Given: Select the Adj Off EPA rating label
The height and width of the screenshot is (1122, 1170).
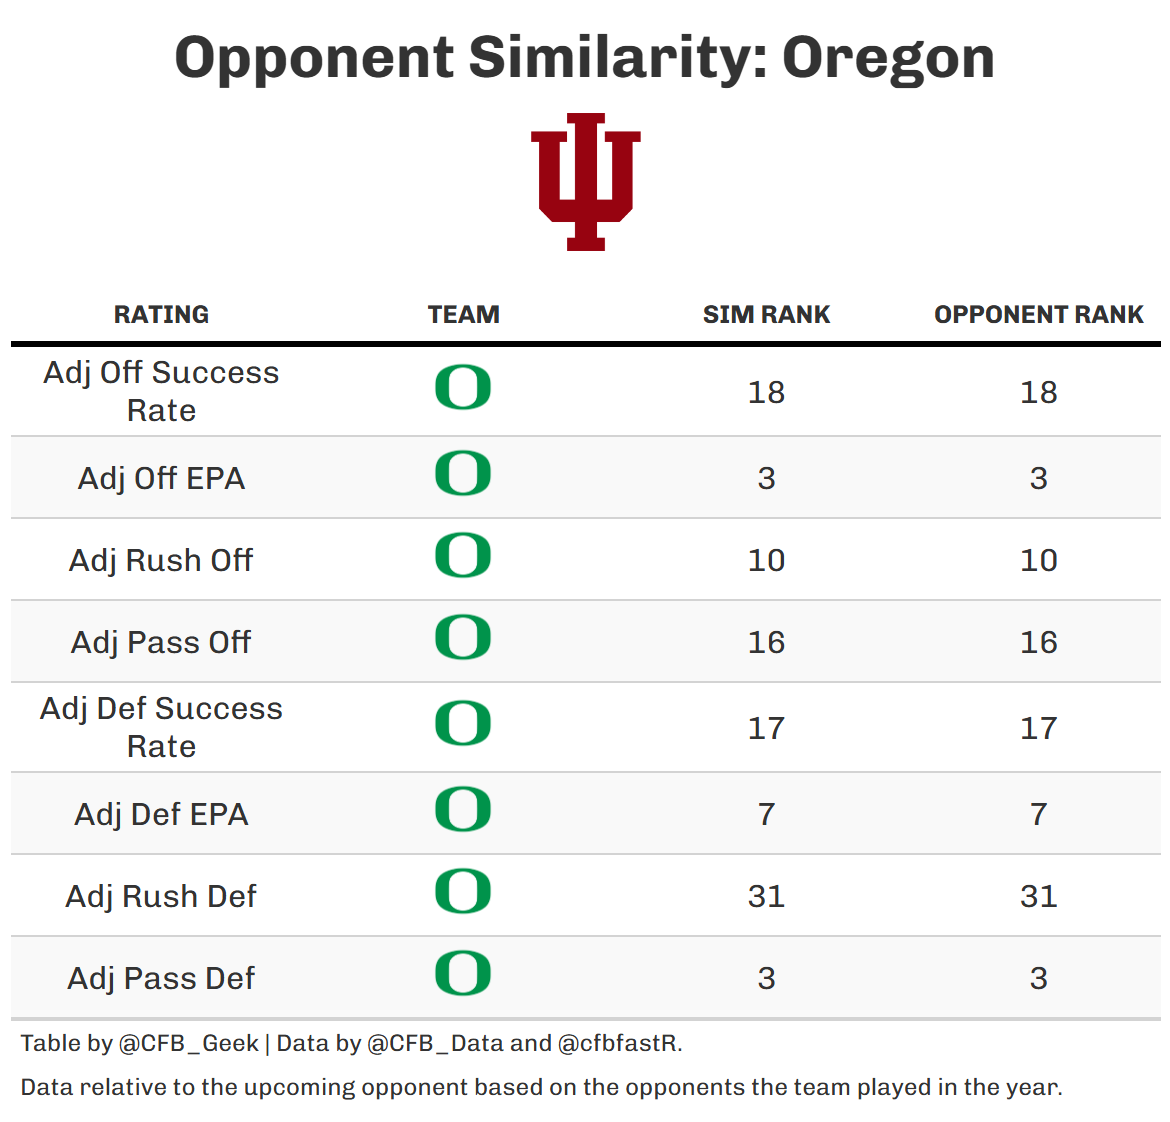Looking at the screenshot, I should 161,478.
